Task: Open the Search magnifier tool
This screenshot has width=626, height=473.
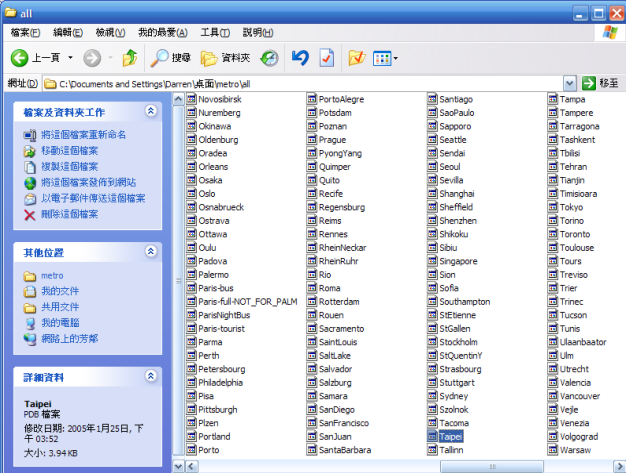Action: click(159, 58)
